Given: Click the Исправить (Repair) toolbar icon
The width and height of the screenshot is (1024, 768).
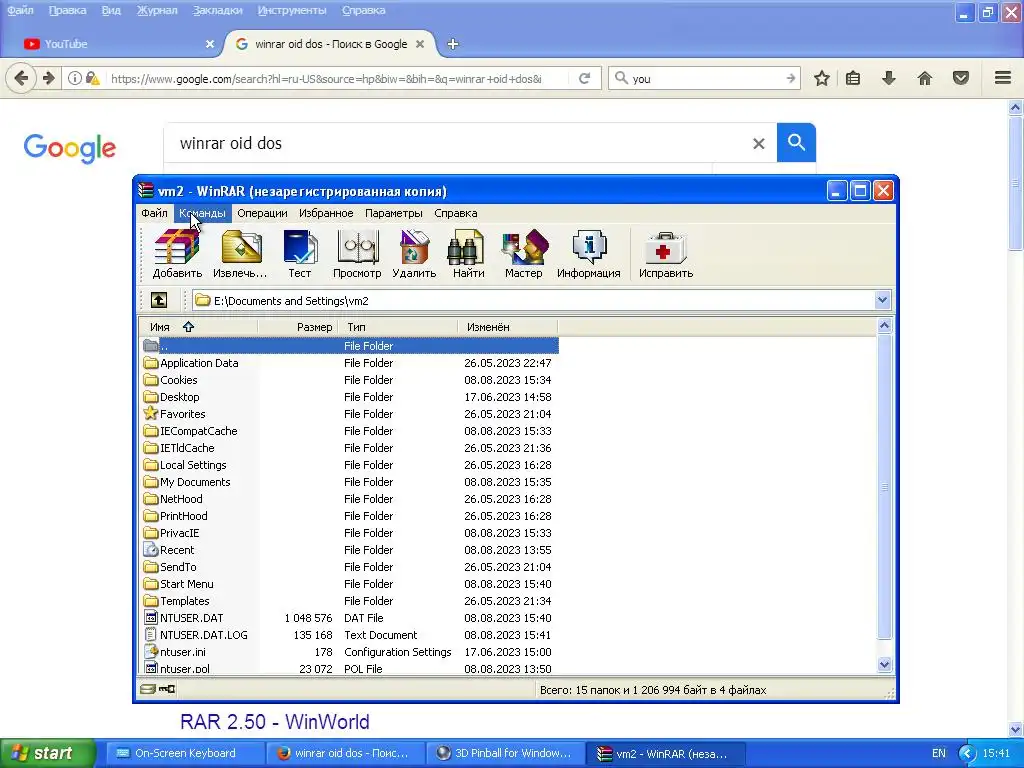Looking at the screenshot, I should (665, 254).
